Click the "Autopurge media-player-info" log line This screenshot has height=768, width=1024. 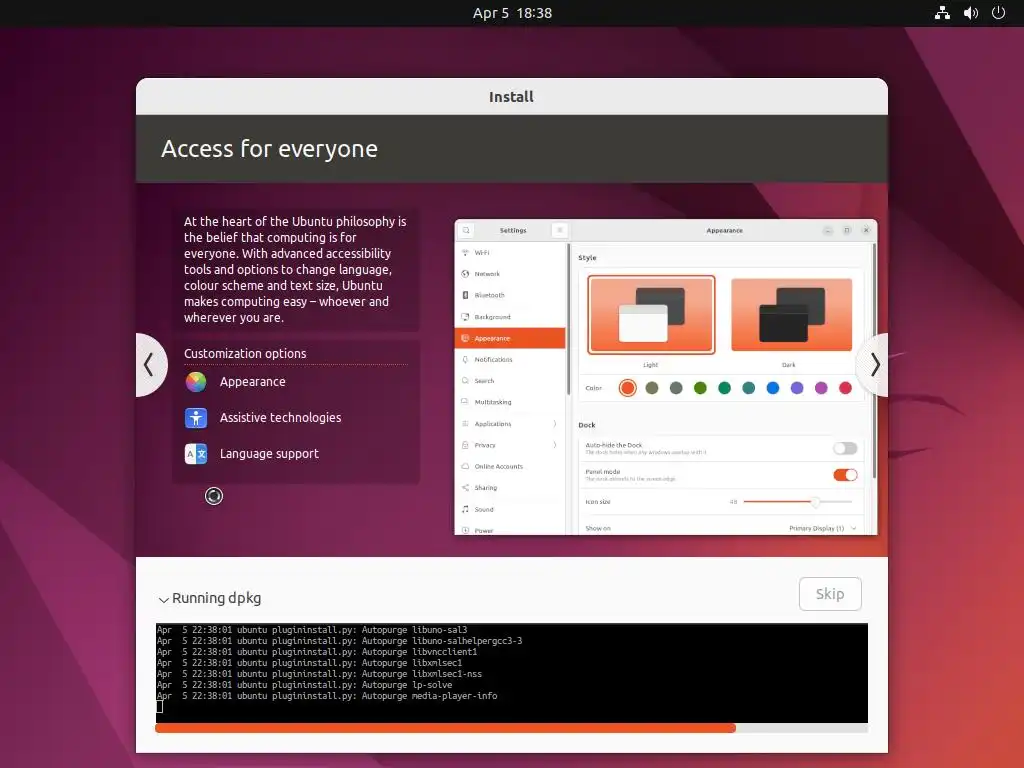coord(327,696)
